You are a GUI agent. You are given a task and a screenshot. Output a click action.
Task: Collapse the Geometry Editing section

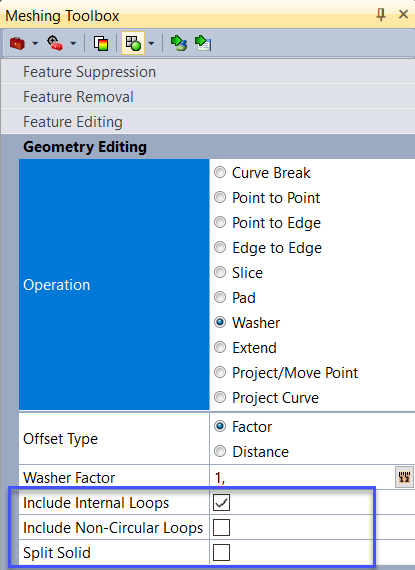pyautogui.click(x=208, y=146)
